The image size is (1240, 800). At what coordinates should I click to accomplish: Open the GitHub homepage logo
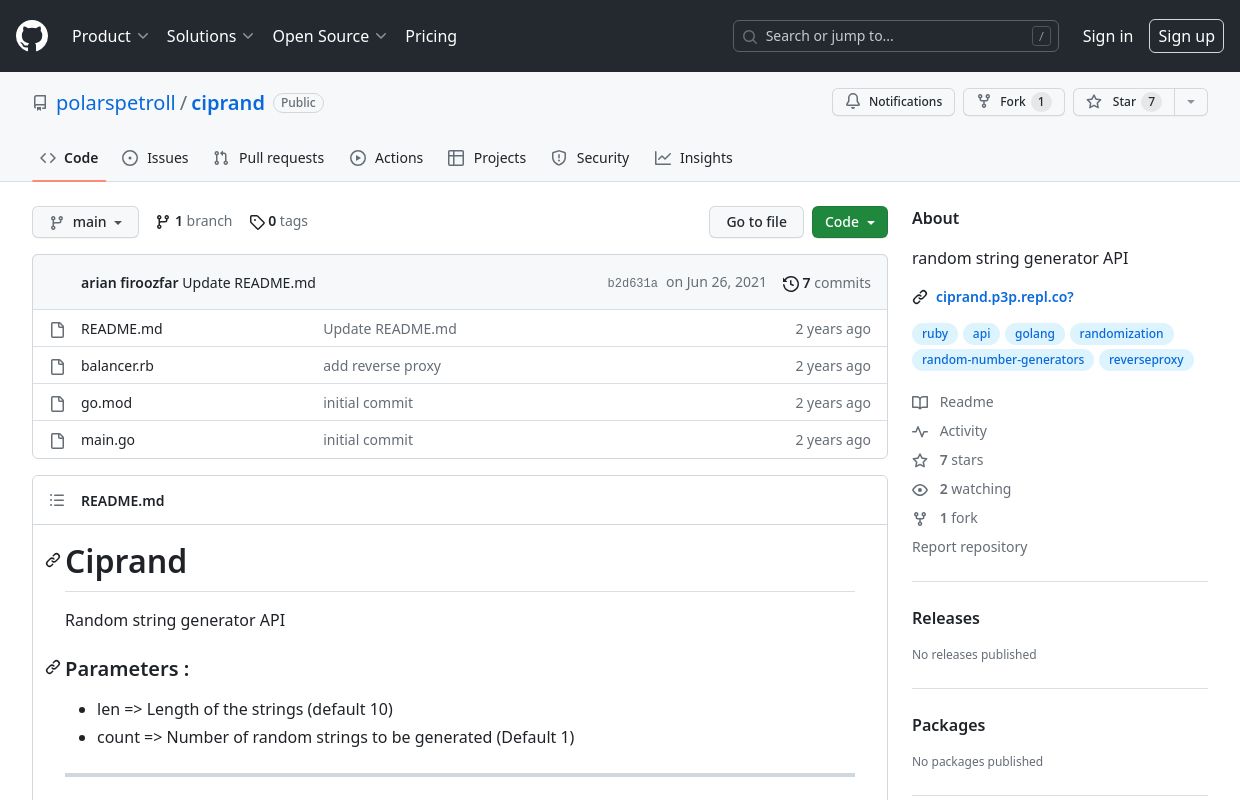click(x=32, y=36)
